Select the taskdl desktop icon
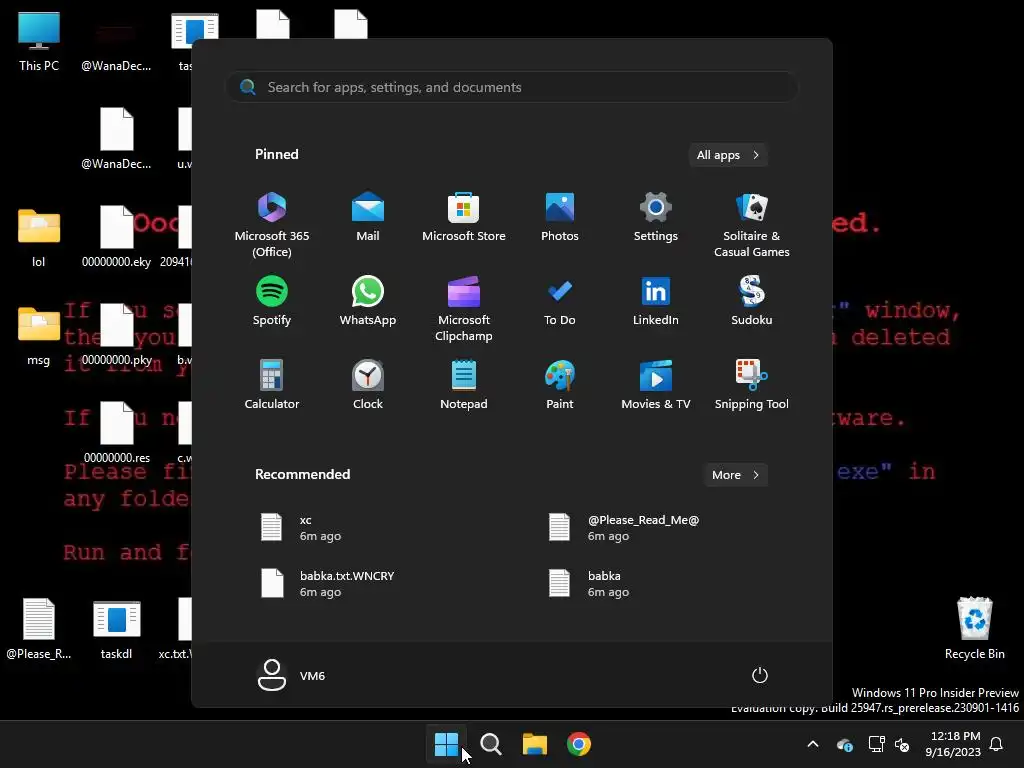The image size is (1024, 768). (116, 630)
